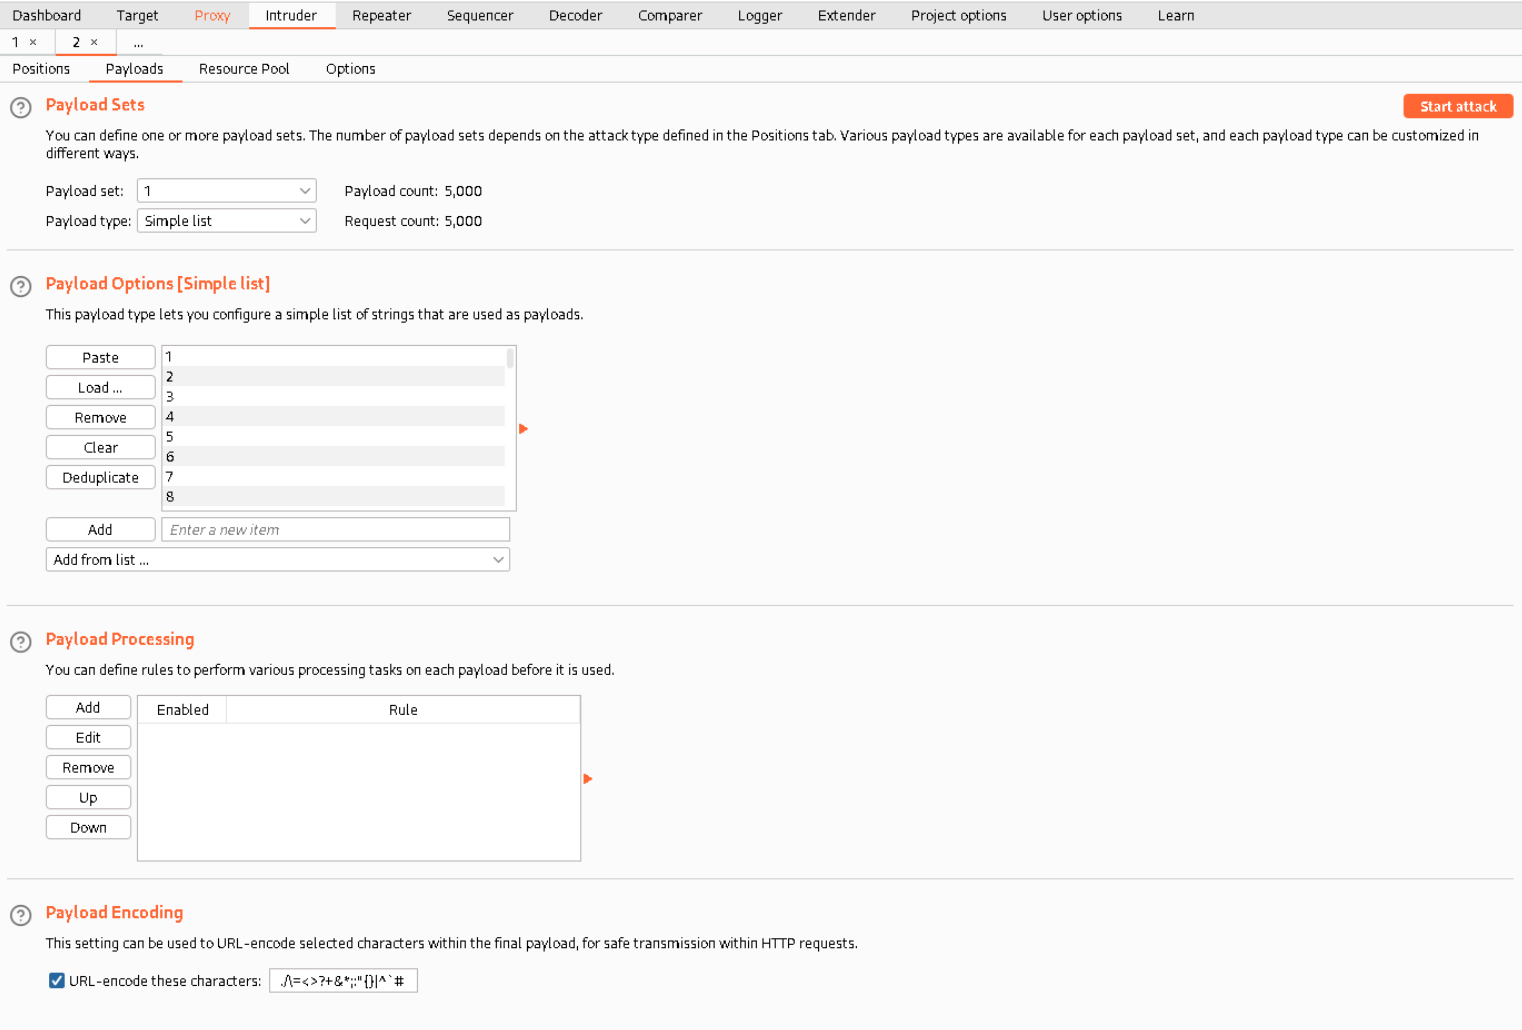Close Intruder attack tab 2
Image resolution: width=1522 pixels, height=1030 pixels.
coord(94,42)
